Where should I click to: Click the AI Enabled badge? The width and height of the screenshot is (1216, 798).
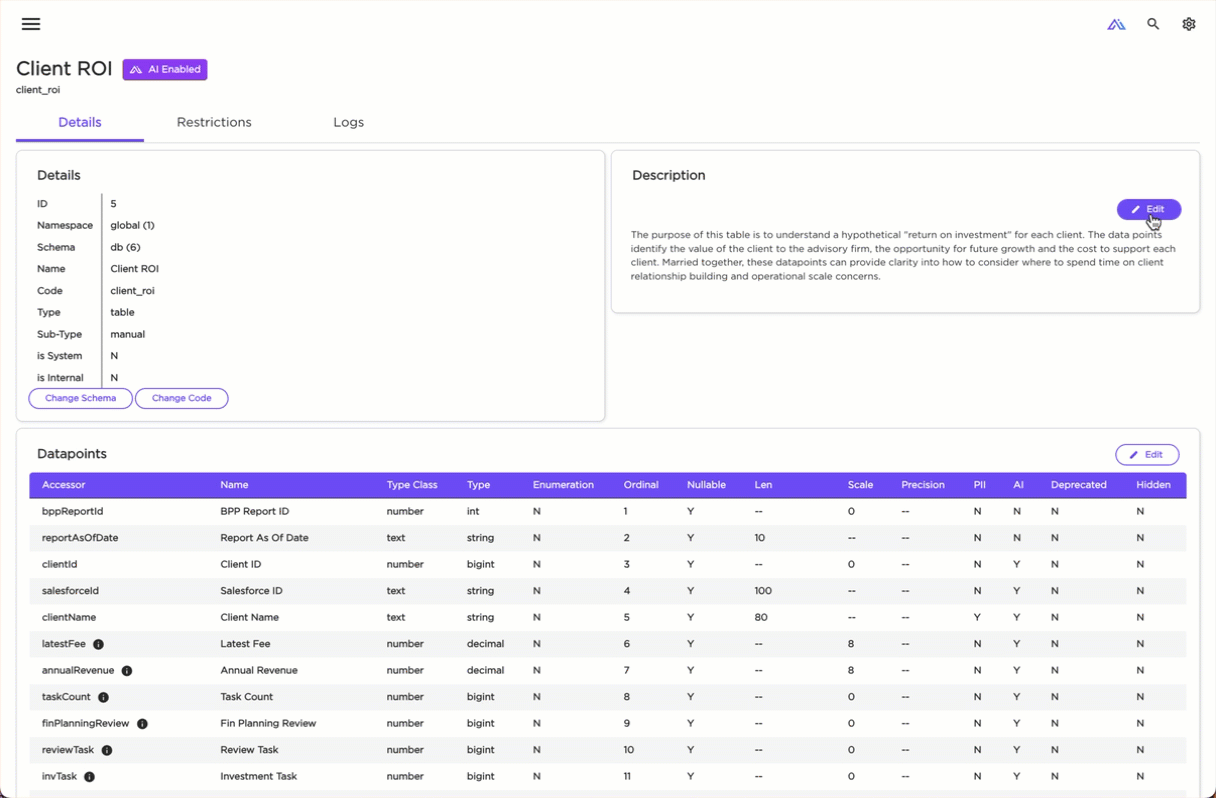165,70
